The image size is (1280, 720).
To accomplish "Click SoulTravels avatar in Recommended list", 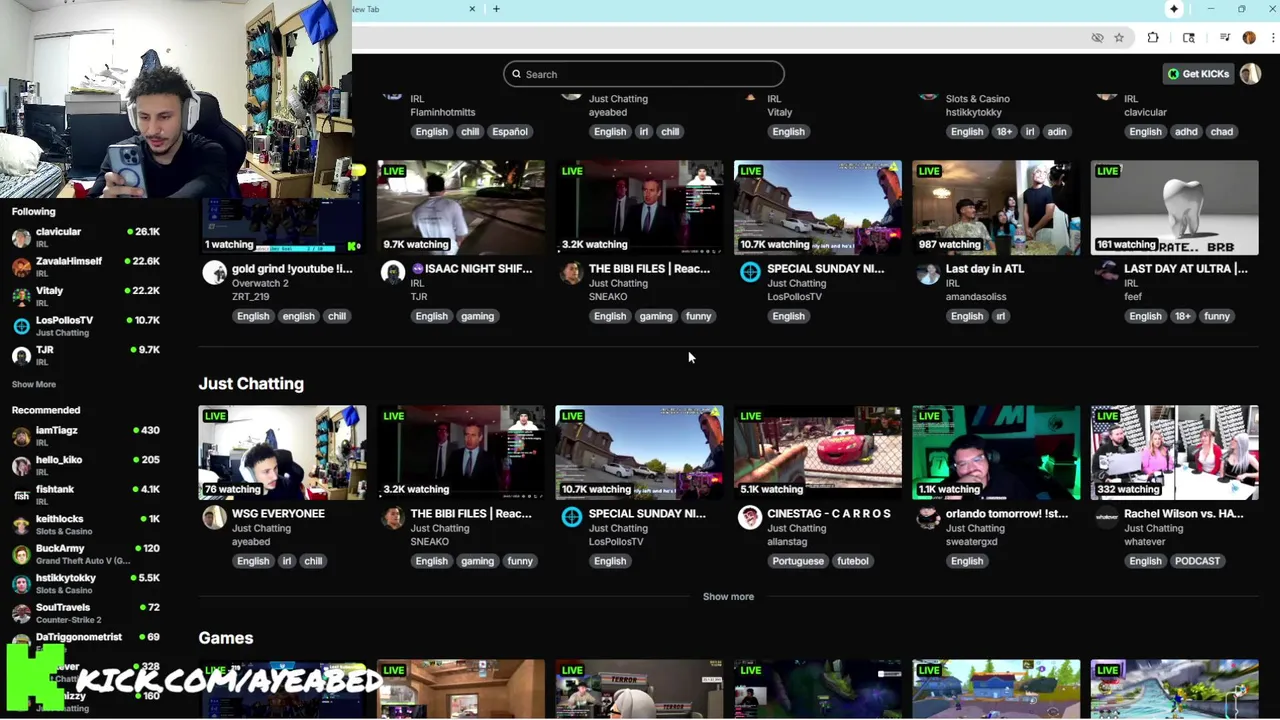I will (21, 613).
